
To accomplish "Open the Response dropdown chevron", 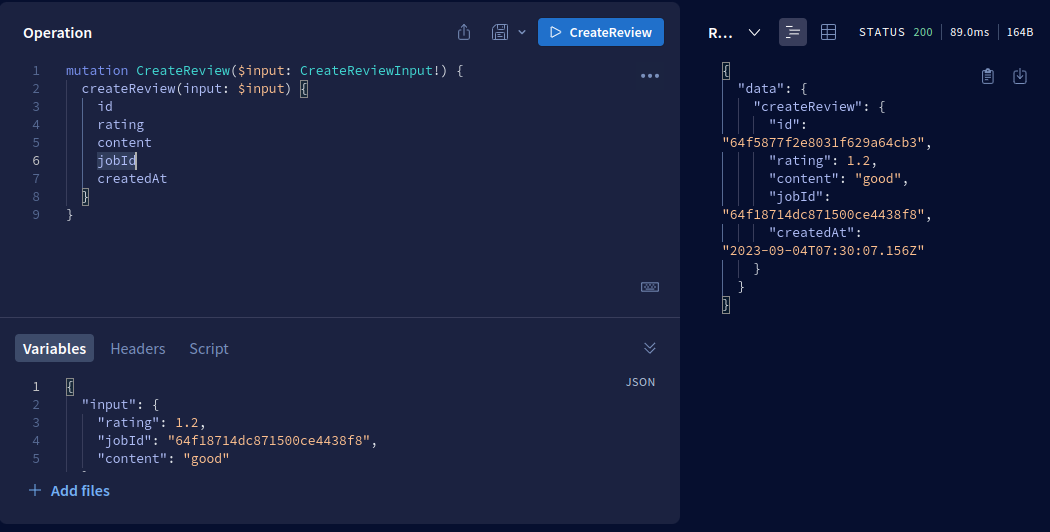I will [x=754, y=32].
